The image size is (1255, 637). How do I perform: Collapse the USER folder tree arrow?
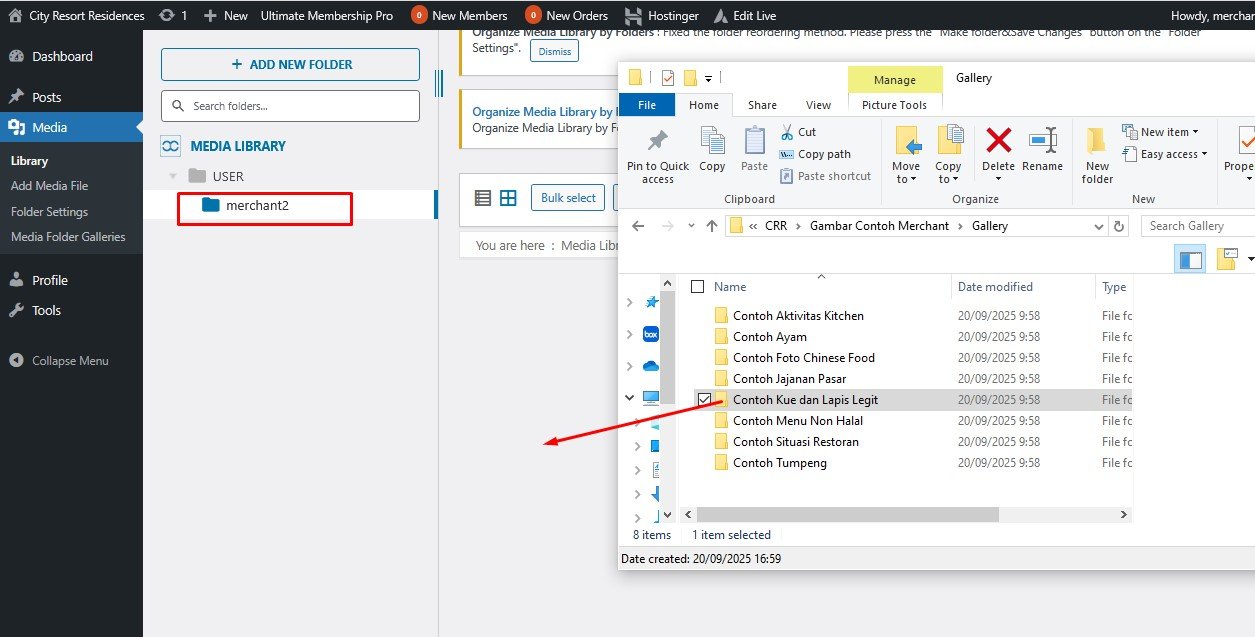pos(173,177)
